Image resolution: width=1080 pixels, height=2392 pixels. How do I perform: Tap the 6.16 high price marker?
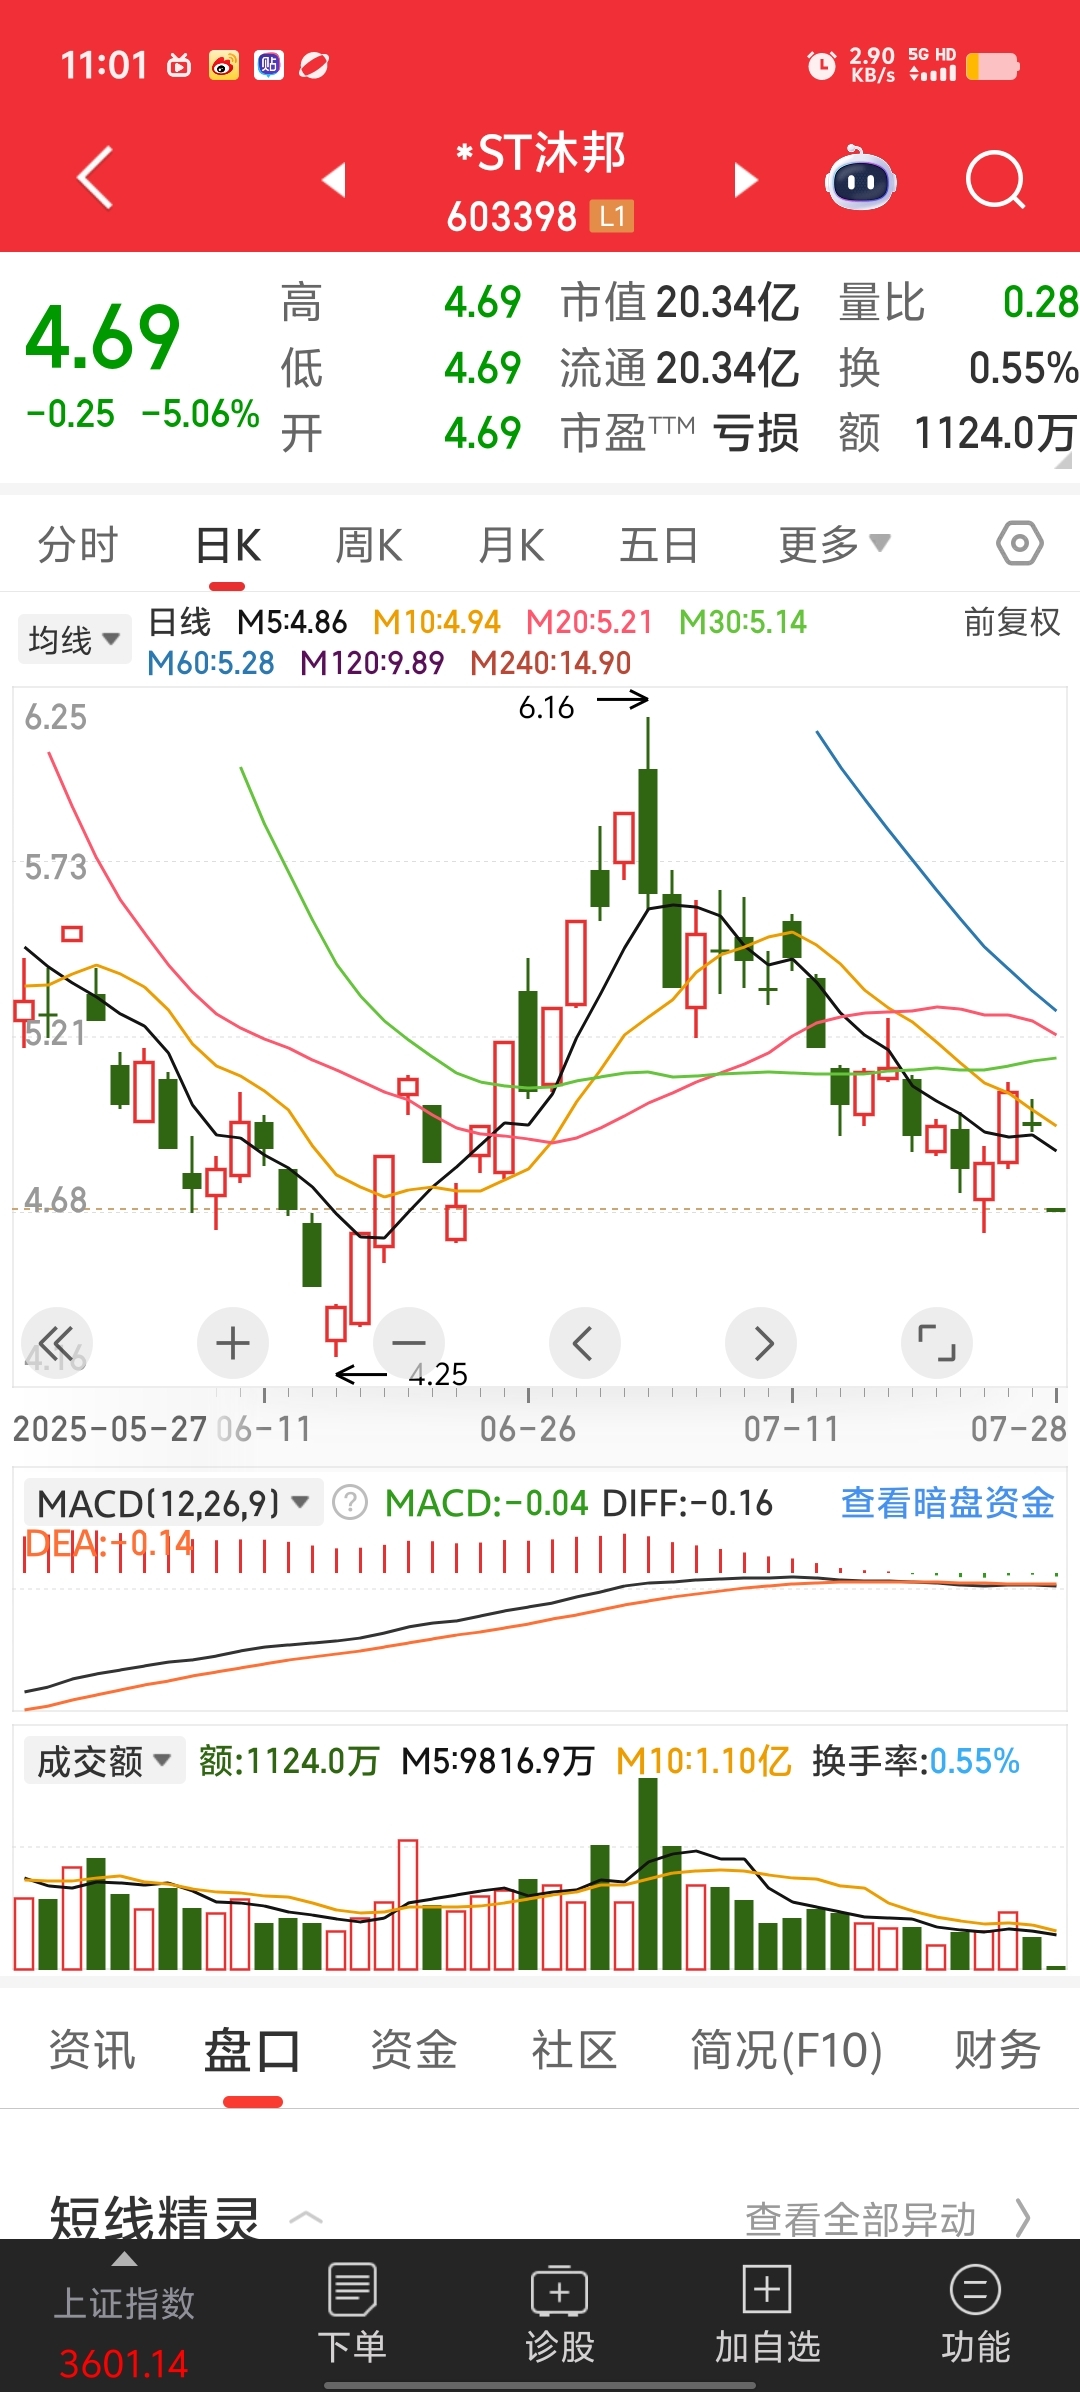tap(546, 708)
